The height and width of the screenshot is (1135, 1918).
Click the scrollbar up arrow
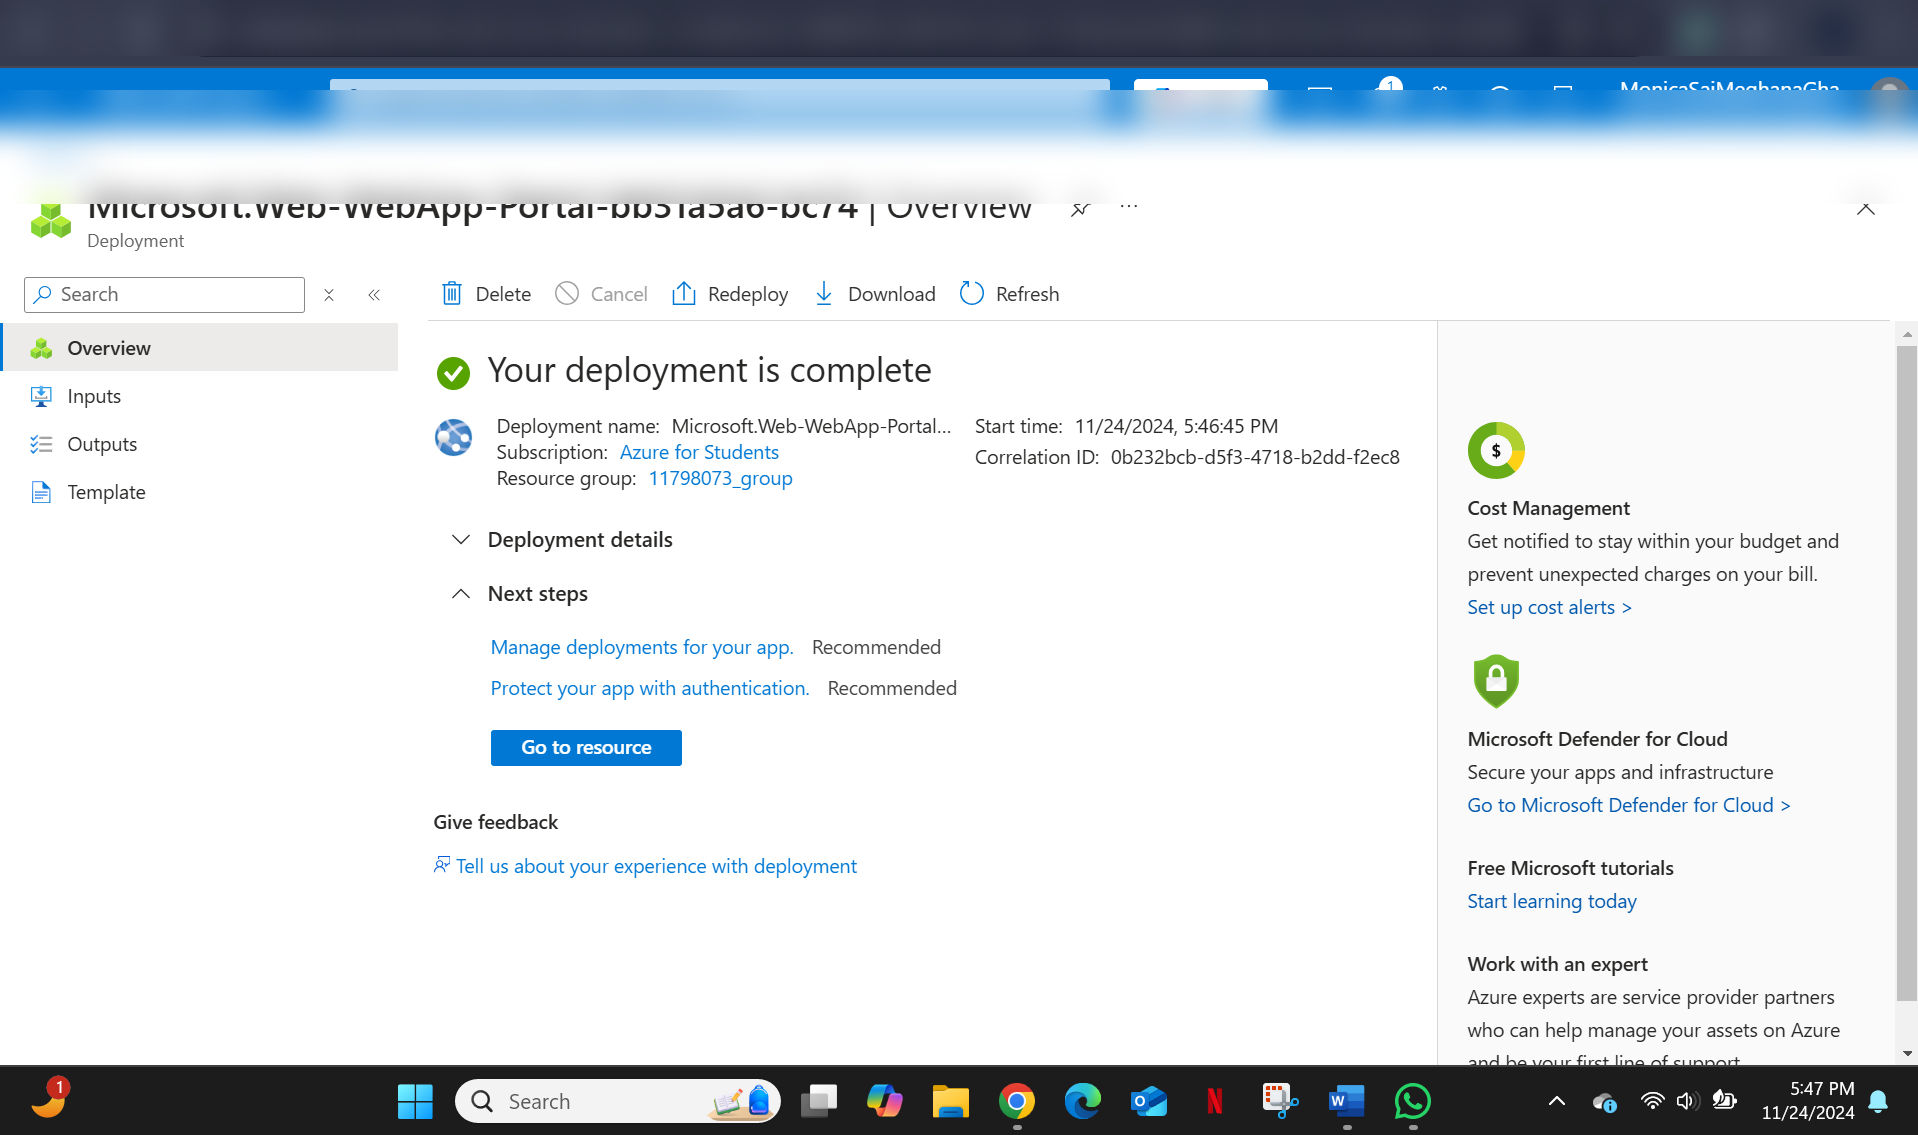tap(1907, 334)
